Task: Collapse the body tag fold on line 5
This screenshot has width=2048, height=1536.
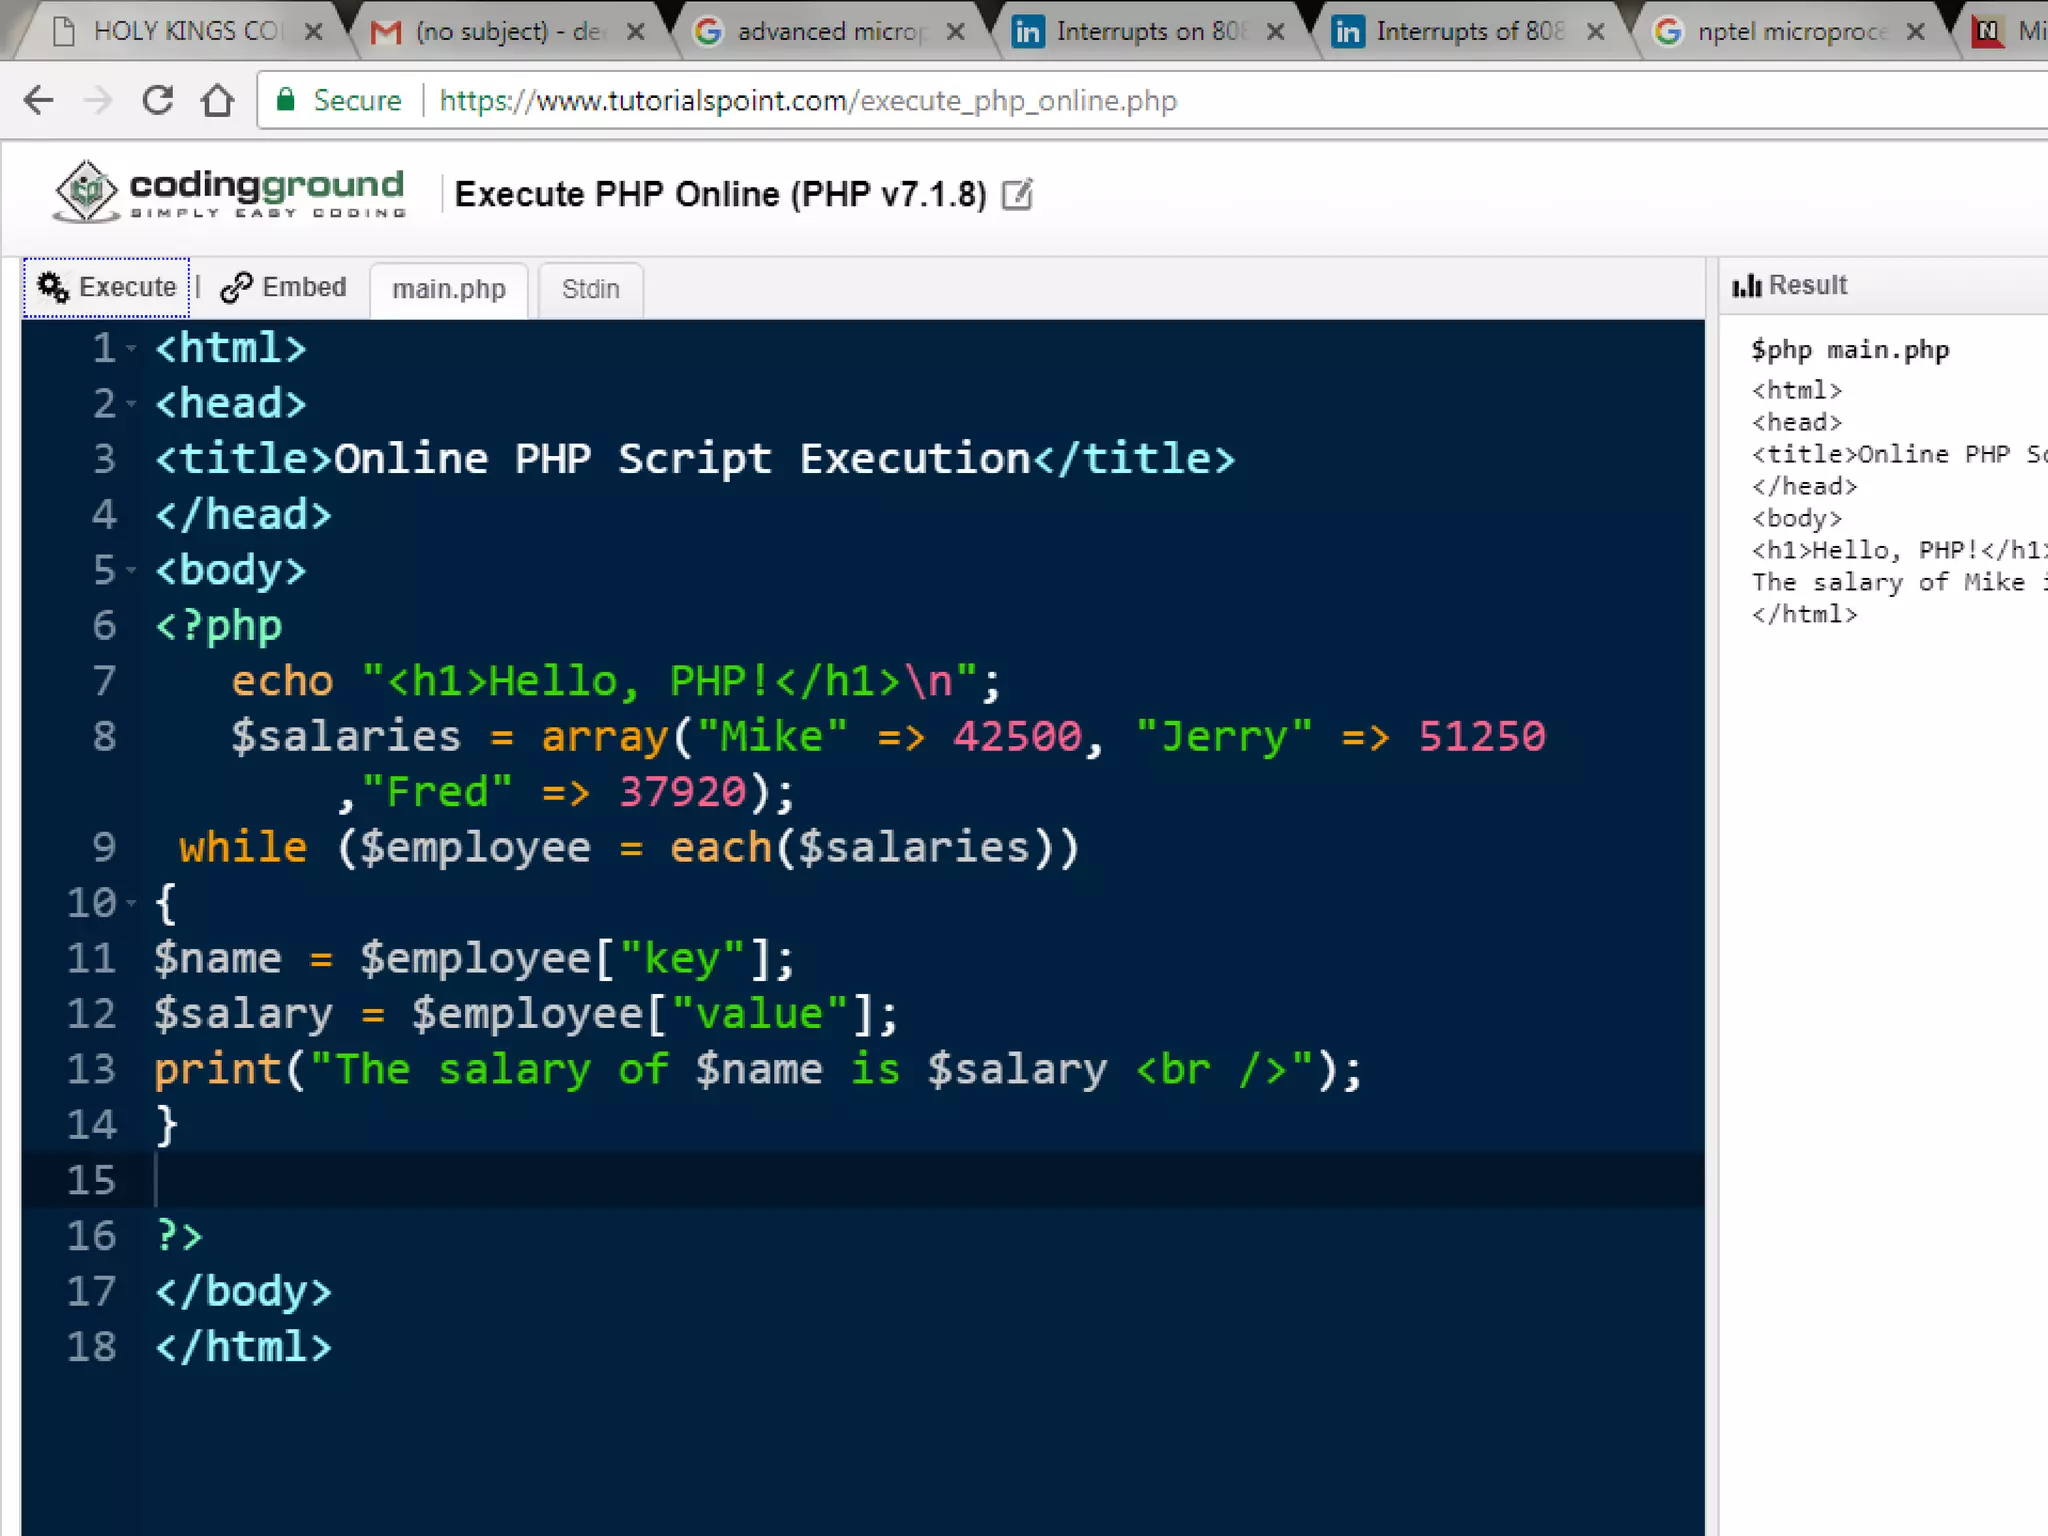Action: (132, 571)
